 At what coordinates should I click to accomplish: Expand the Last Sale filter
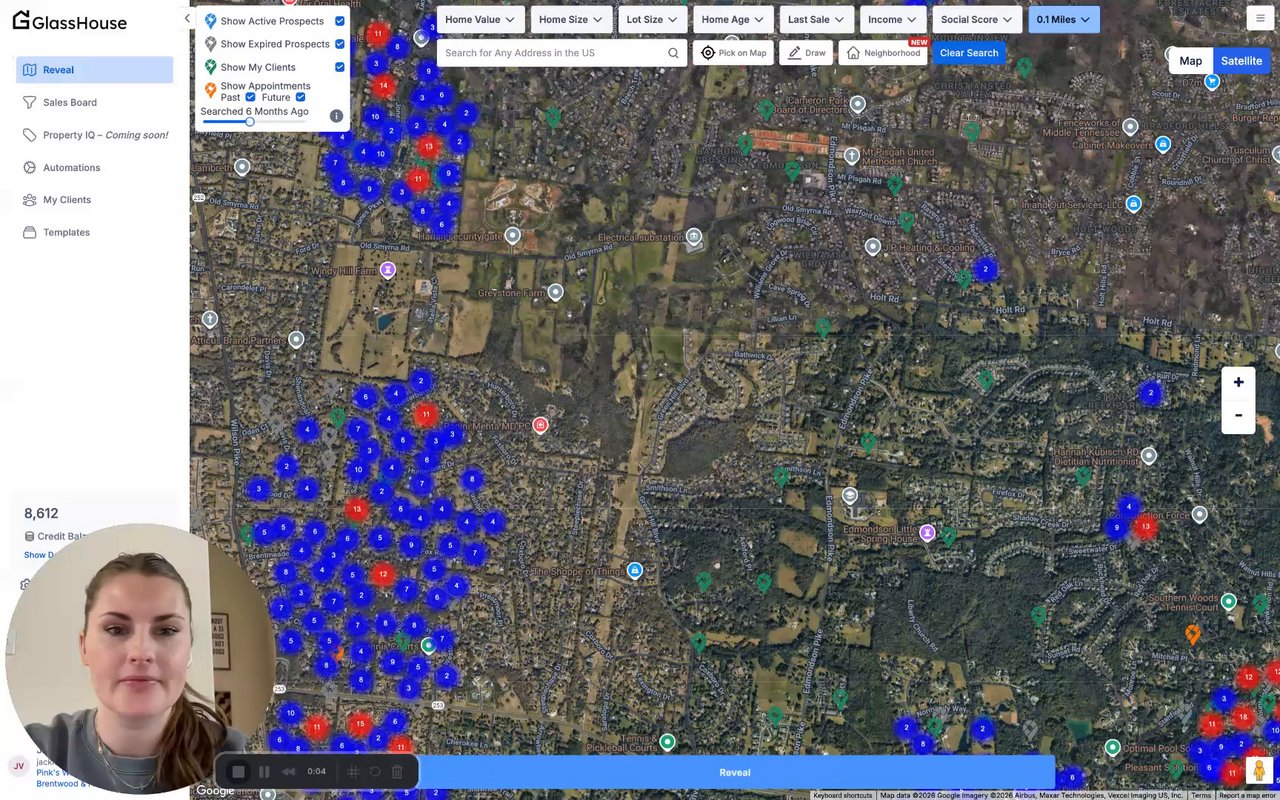(x=816, y=19)
